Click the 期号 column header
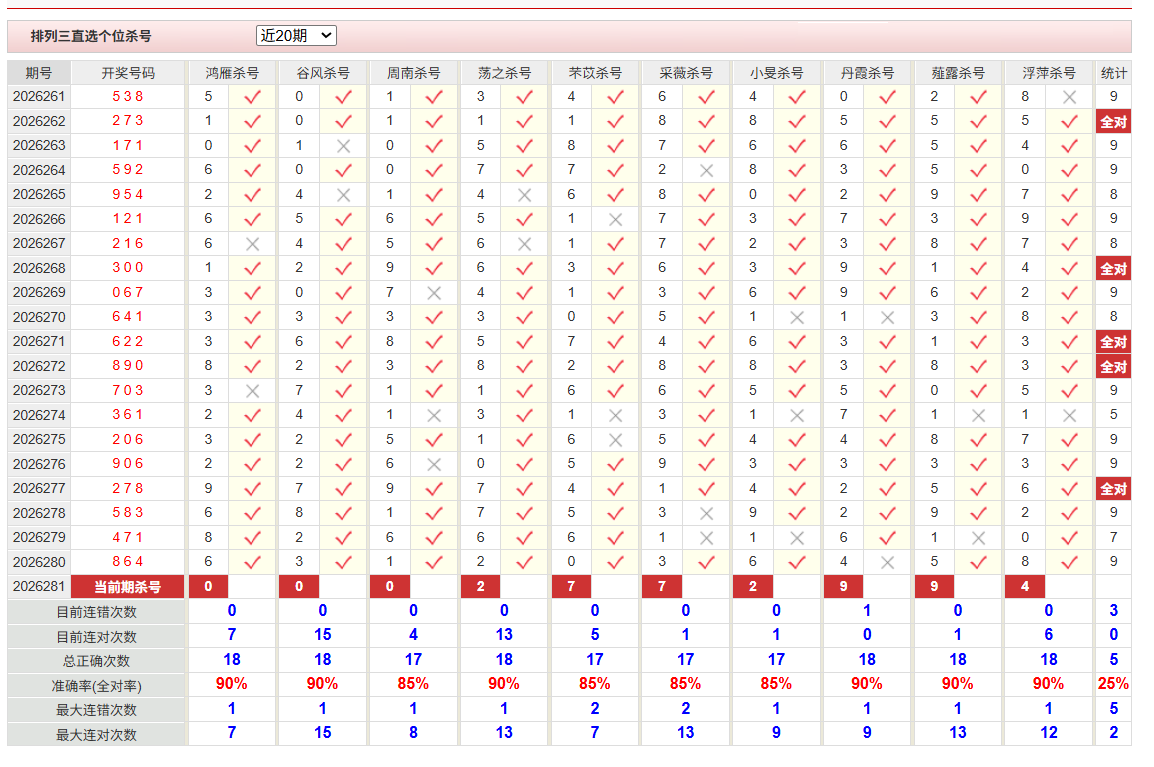The width and height of the screenshot is (1154, 767). tap(39, 73)
